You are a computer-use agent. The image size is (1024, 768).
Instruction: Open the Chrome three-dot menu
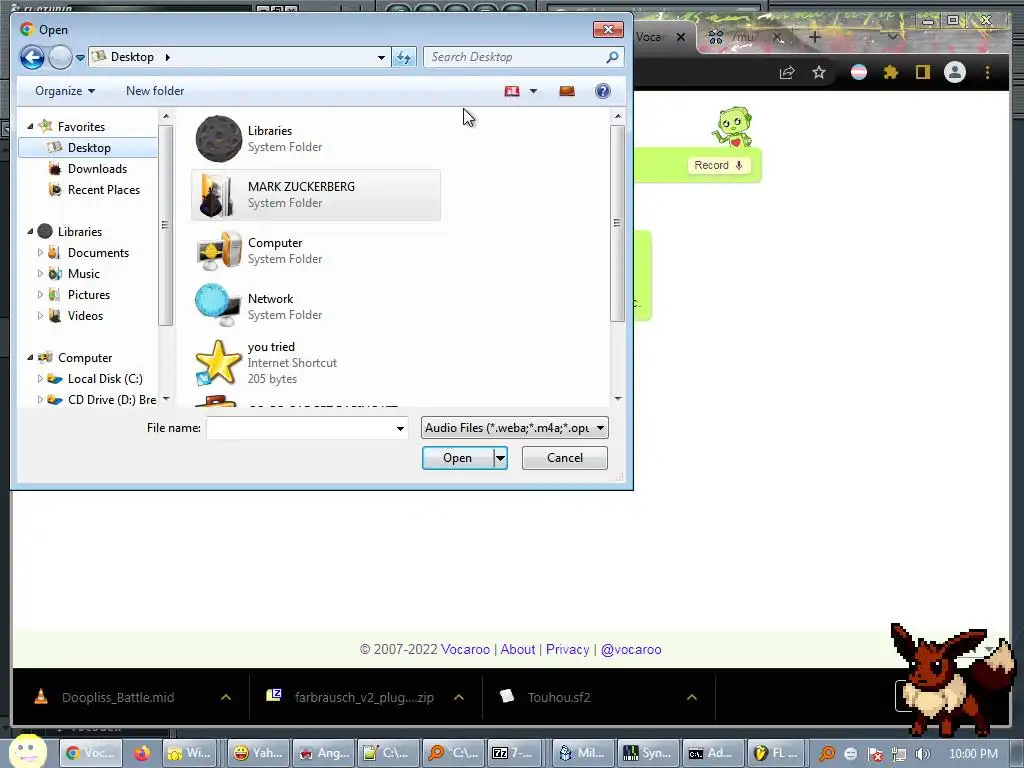tap(987, 72)
